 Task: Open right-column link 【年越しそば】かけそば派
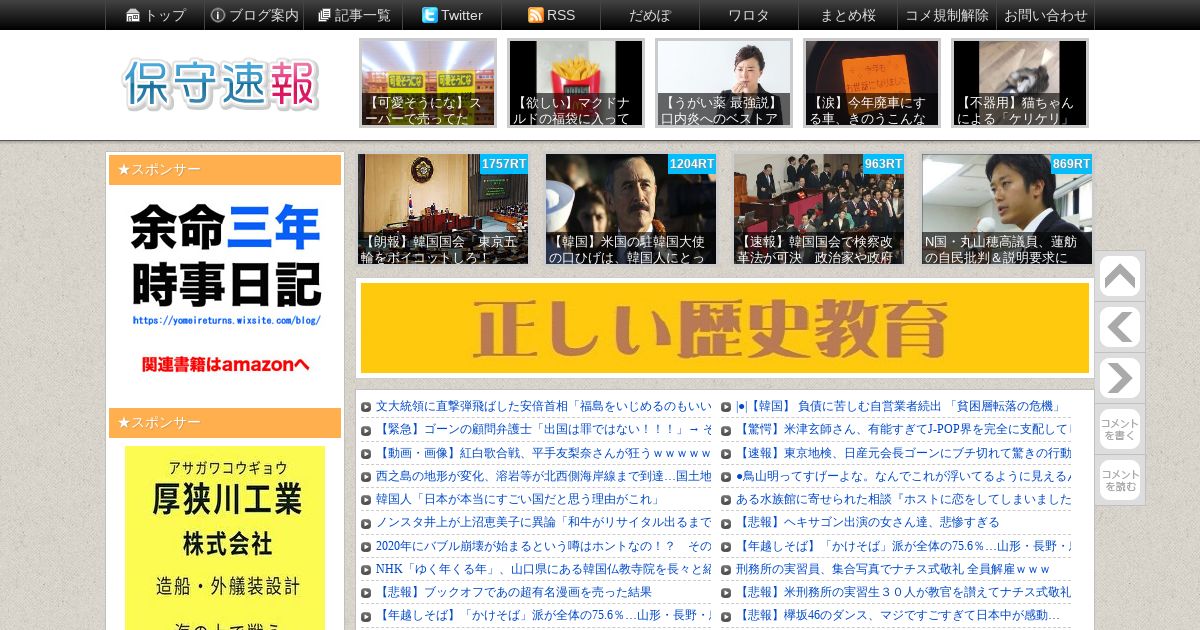point(903,546)
